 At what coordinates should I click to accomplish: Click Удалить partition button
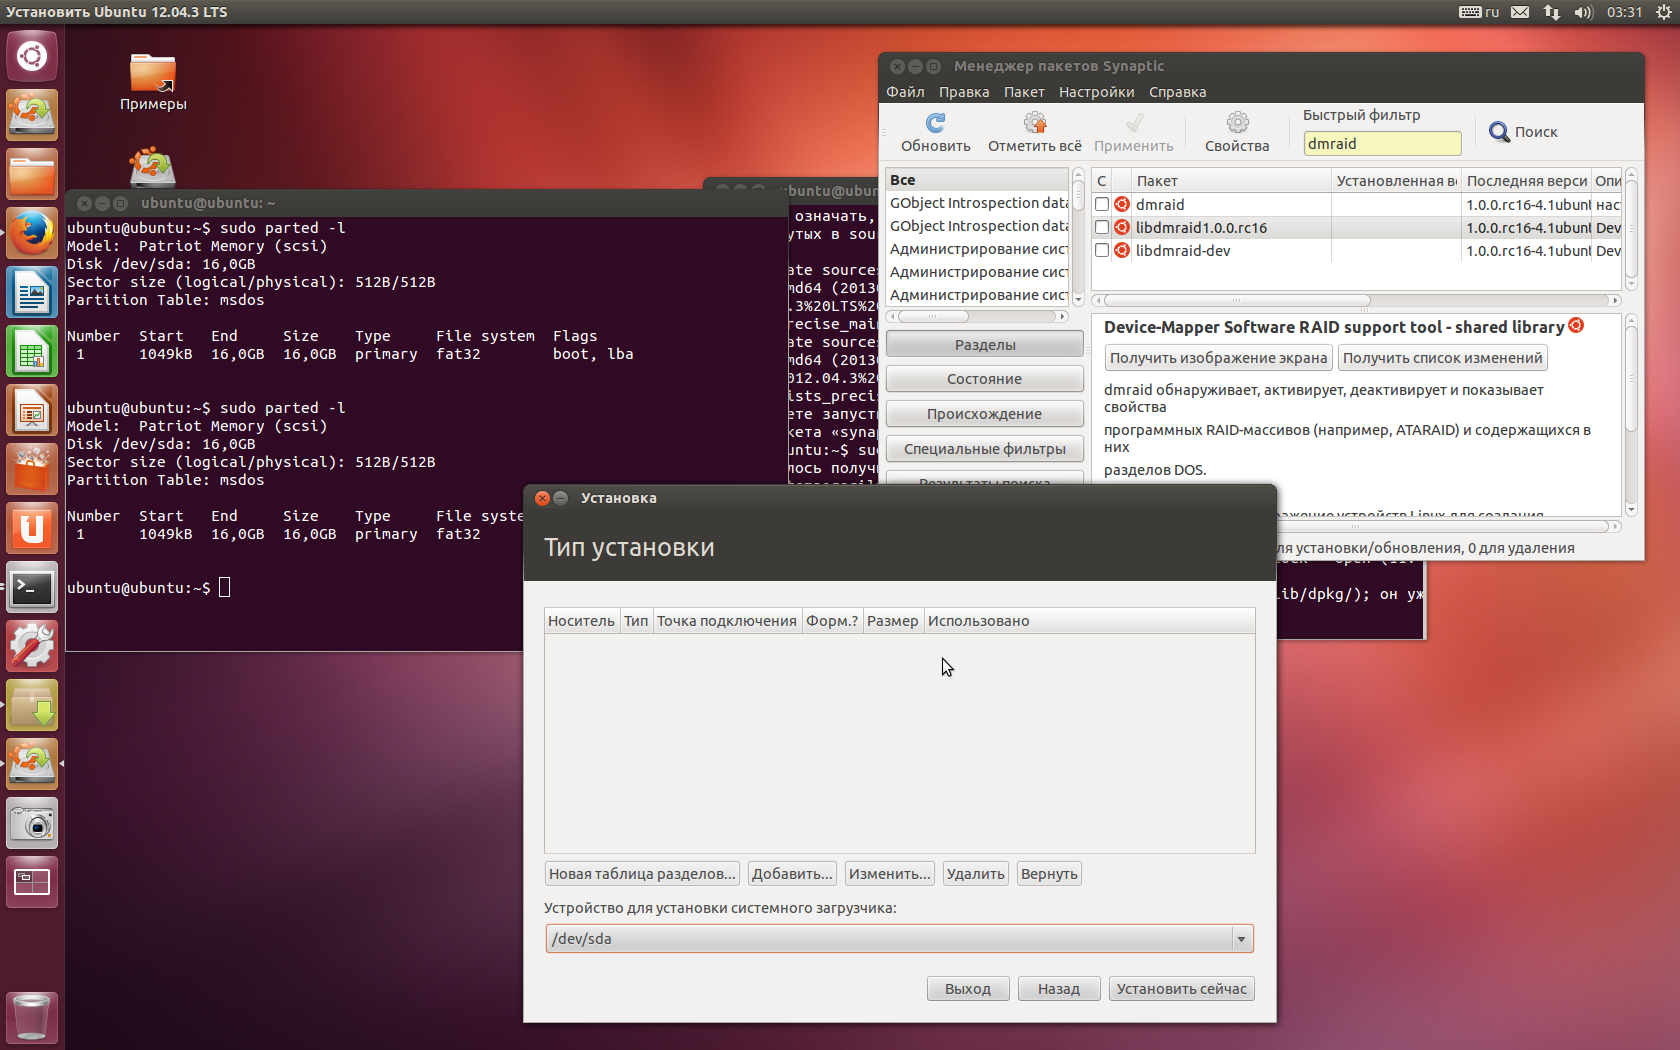tap(975, 874)
